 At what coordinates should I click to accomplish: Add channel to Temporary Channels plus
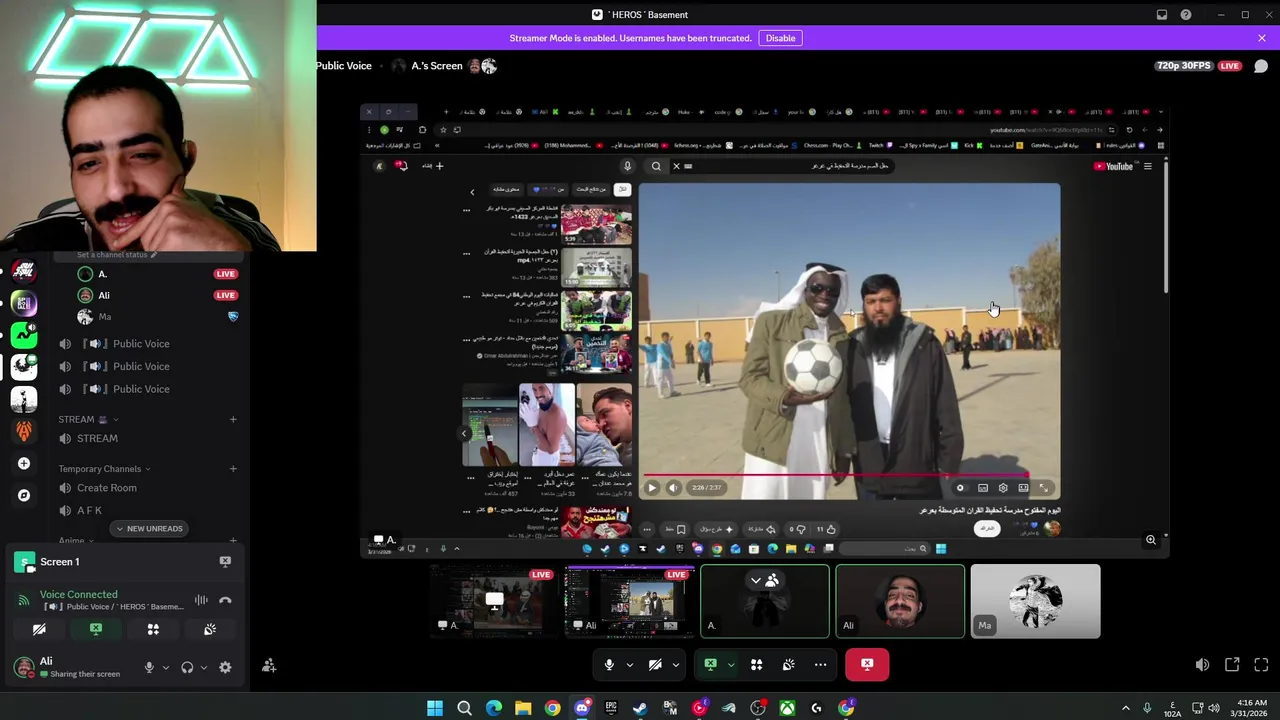tap(233, 469)
